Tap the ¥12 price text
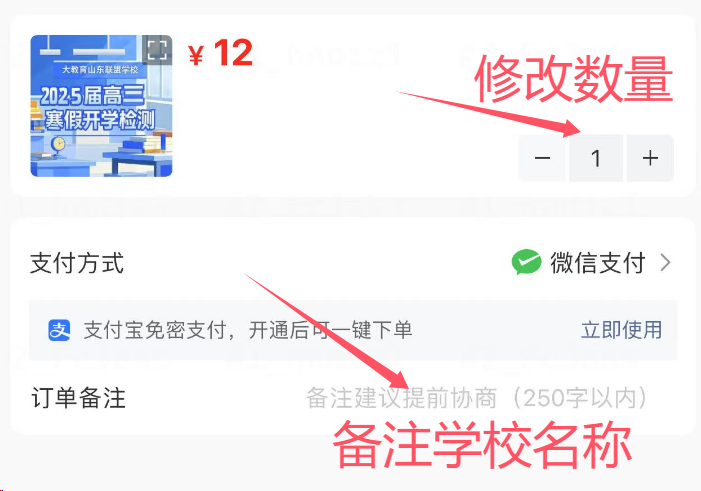701x491 pixels. point(220,54)
